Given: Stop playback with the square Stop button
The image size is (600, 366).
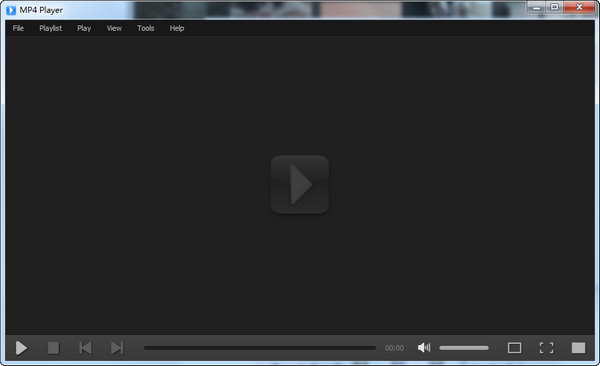Looking at the screenshot, I should click(54, 348).
